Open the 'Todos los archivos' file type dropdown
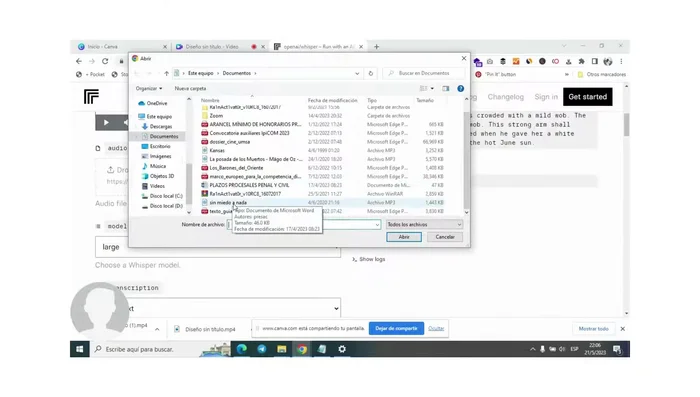The width and height of the screenshot is (700, 397). [424, 225]
